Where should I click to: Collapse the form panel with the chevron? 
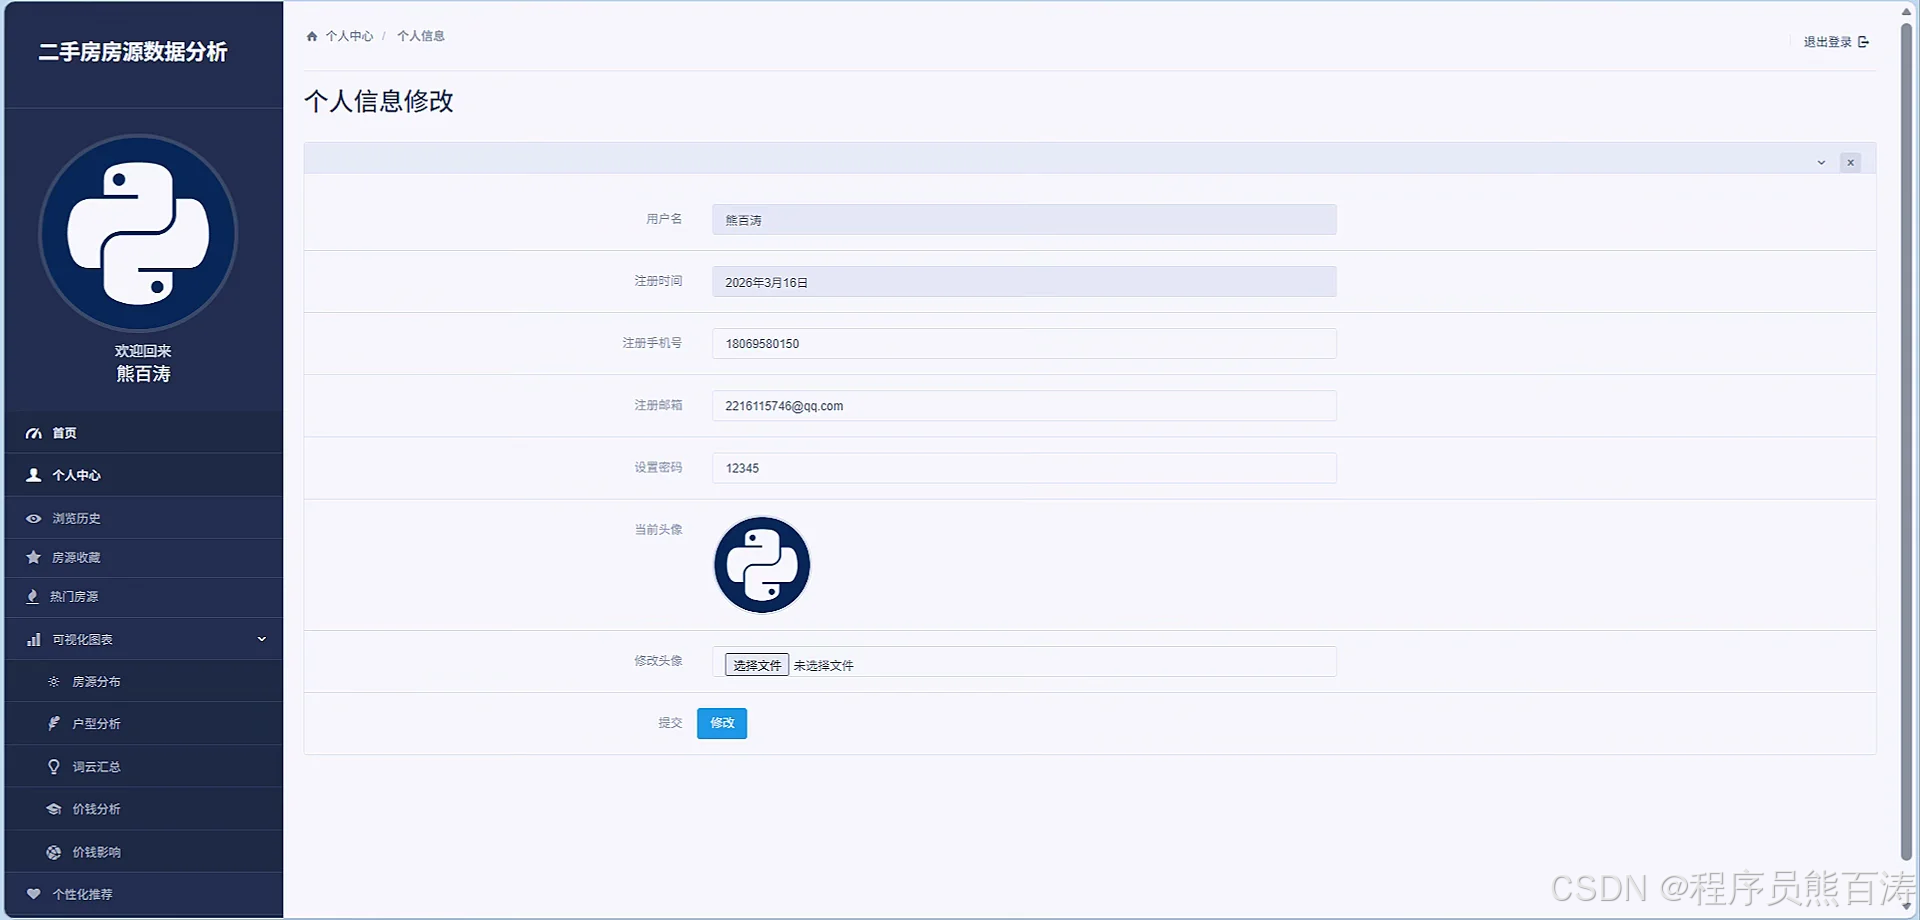click(1821, 162)
